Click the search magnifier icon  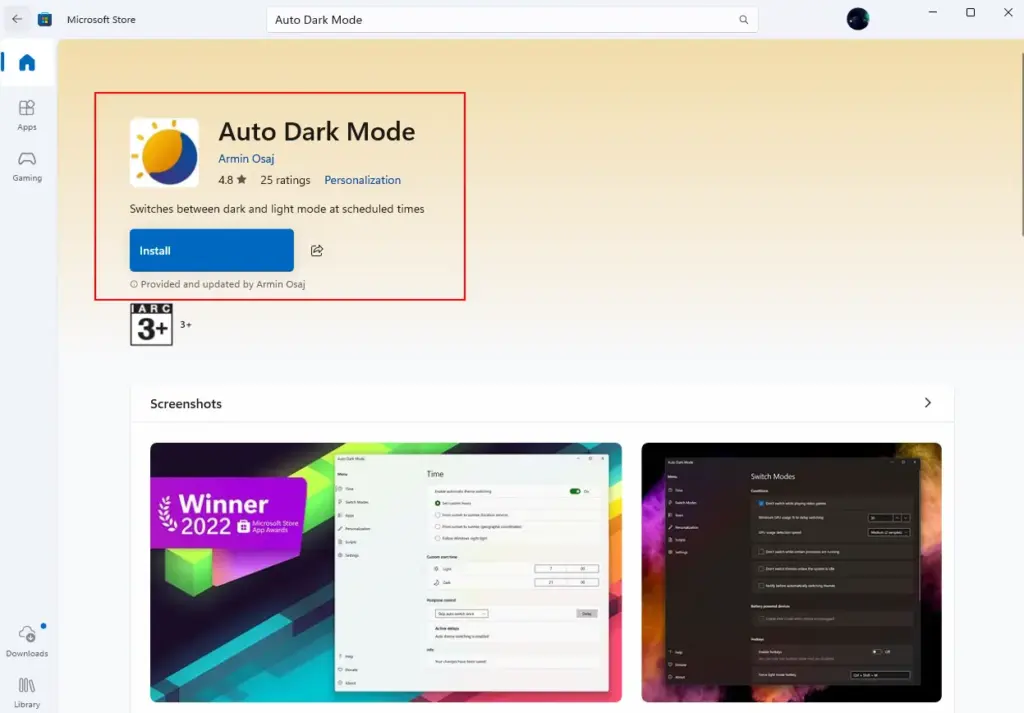tap(743, 20)
